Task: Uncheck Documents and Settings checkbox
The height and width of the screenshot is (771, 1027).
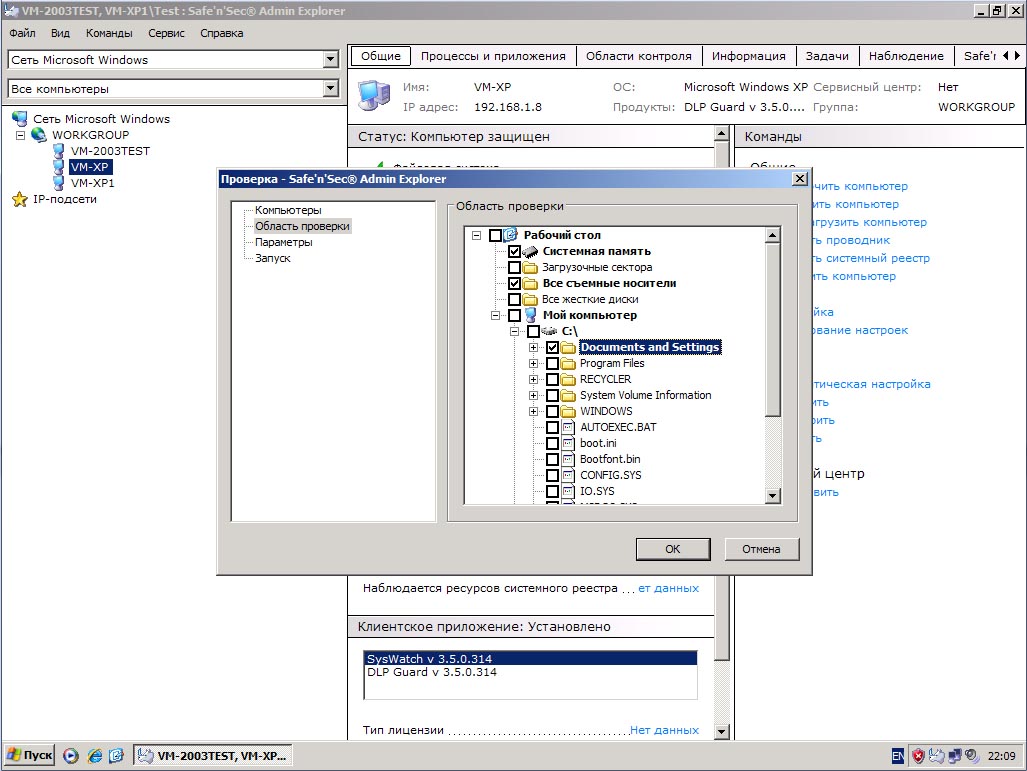Action: click(552, 347)
